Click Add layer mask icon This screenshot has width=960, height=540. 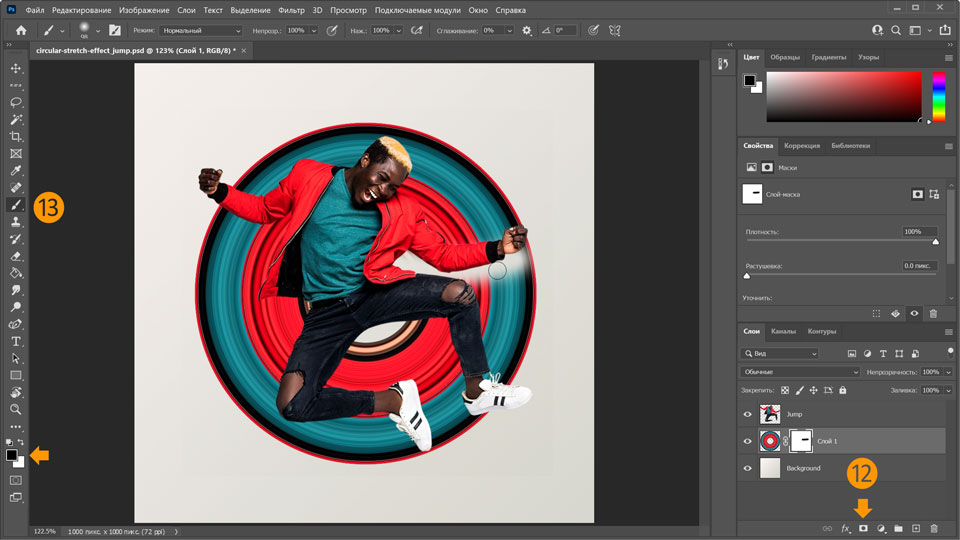863,527
